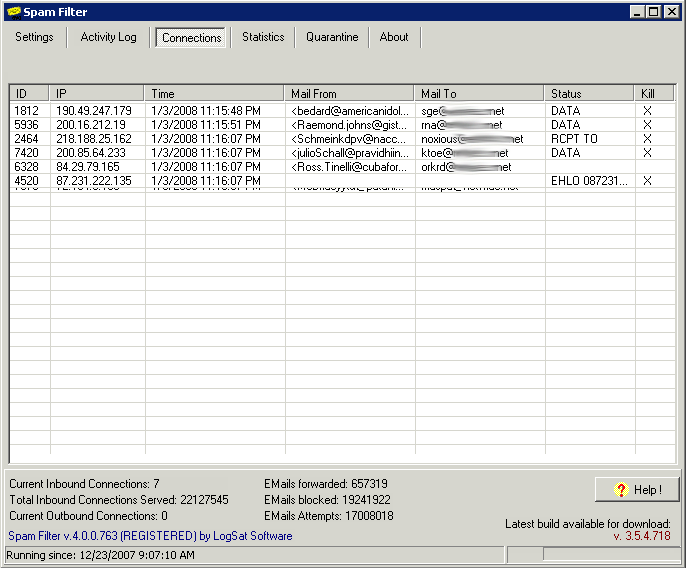Kill connection ID 1812

647,111
